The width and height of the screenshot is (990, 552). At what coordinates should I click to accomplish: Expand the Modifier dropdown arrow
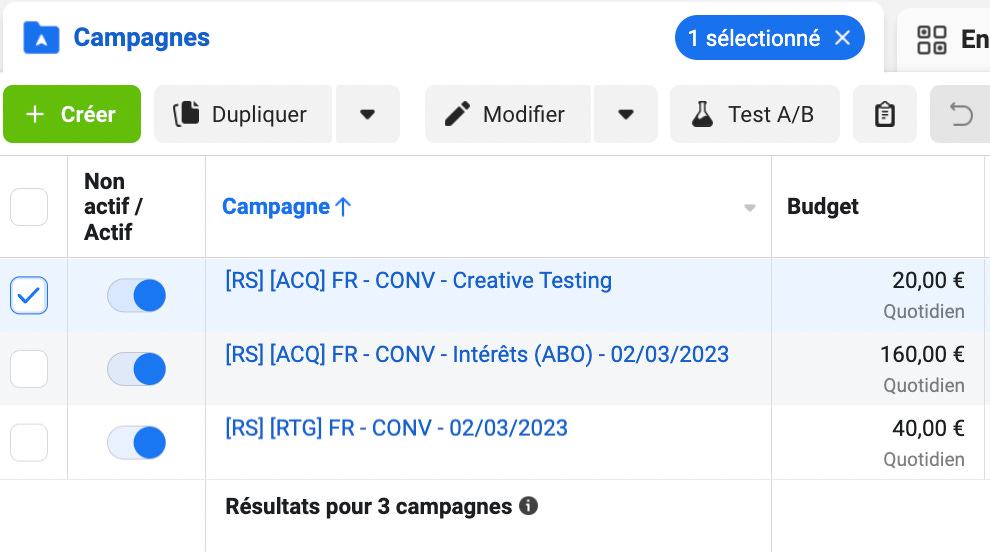click(626, 114)
